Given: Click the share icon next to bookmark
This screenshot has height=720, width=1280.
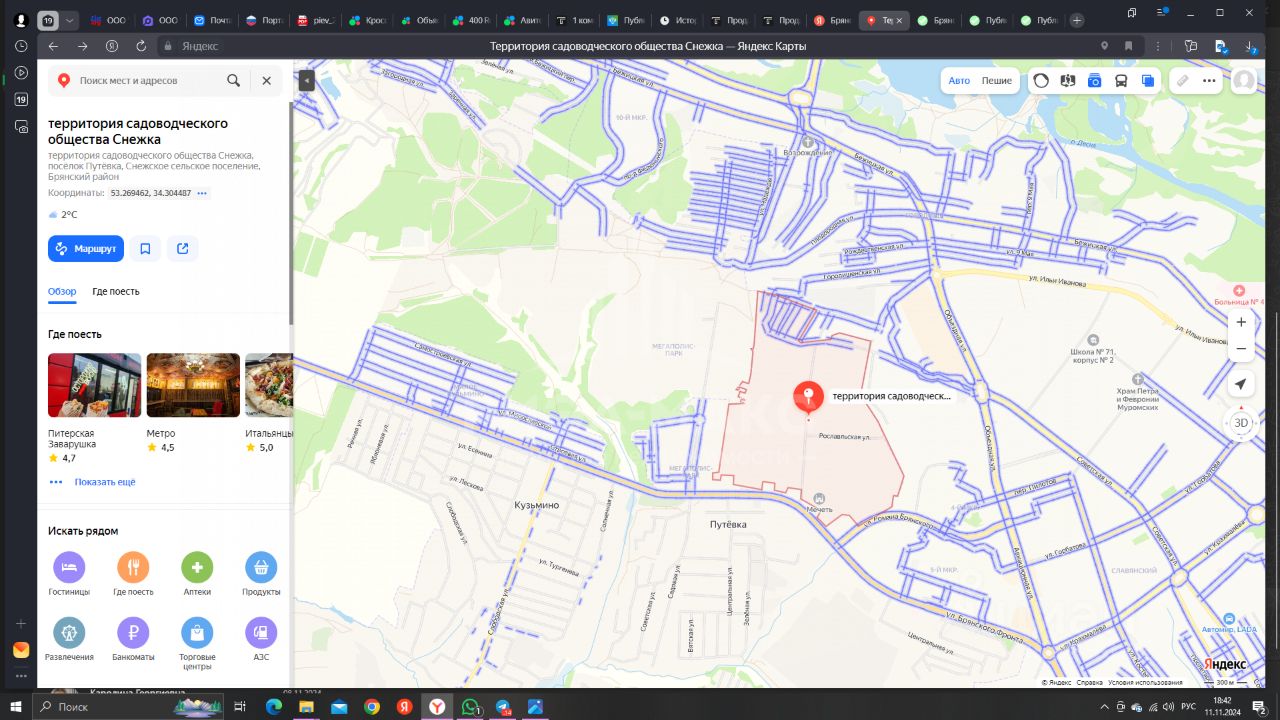Looking at the screenshot, I should pyautogui.click(x=183, y=249).
